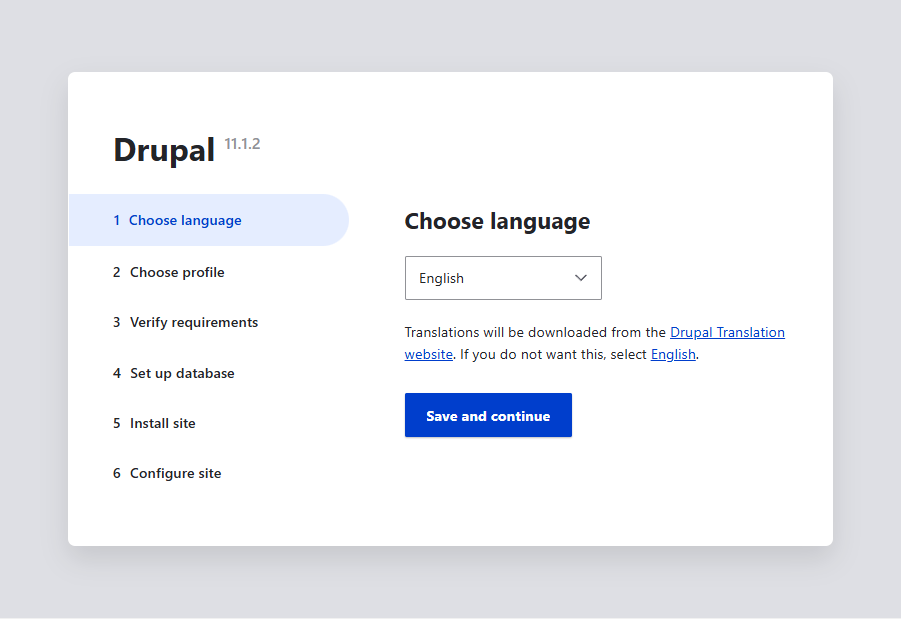The height and width of the screenshot is (619, 901).
Task: Click the English link in the description
Action: coord(673,354)
